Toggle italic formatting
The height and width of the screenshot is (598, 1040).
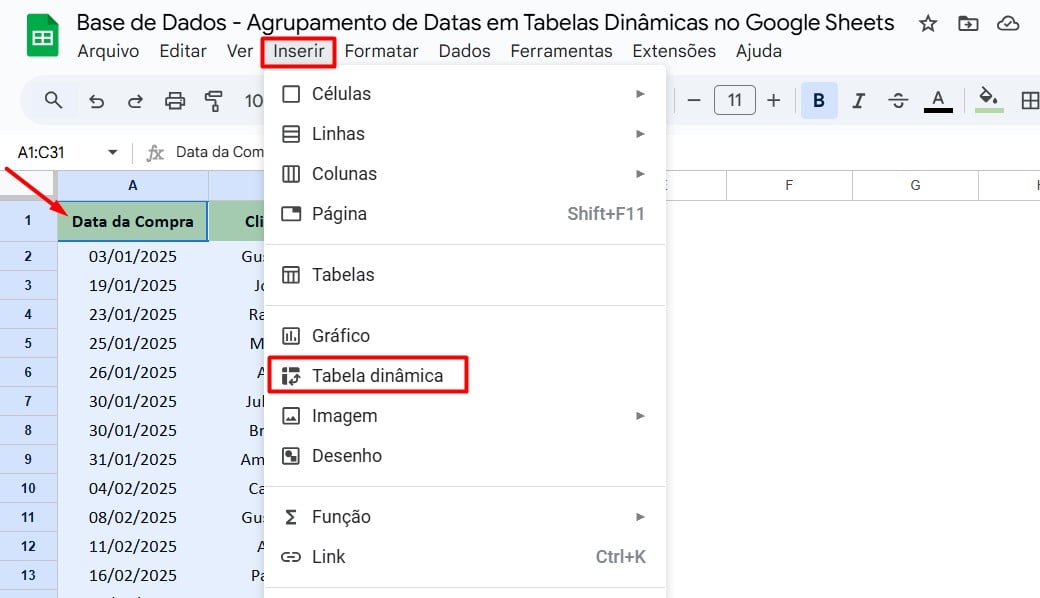[x=858, y=101]
